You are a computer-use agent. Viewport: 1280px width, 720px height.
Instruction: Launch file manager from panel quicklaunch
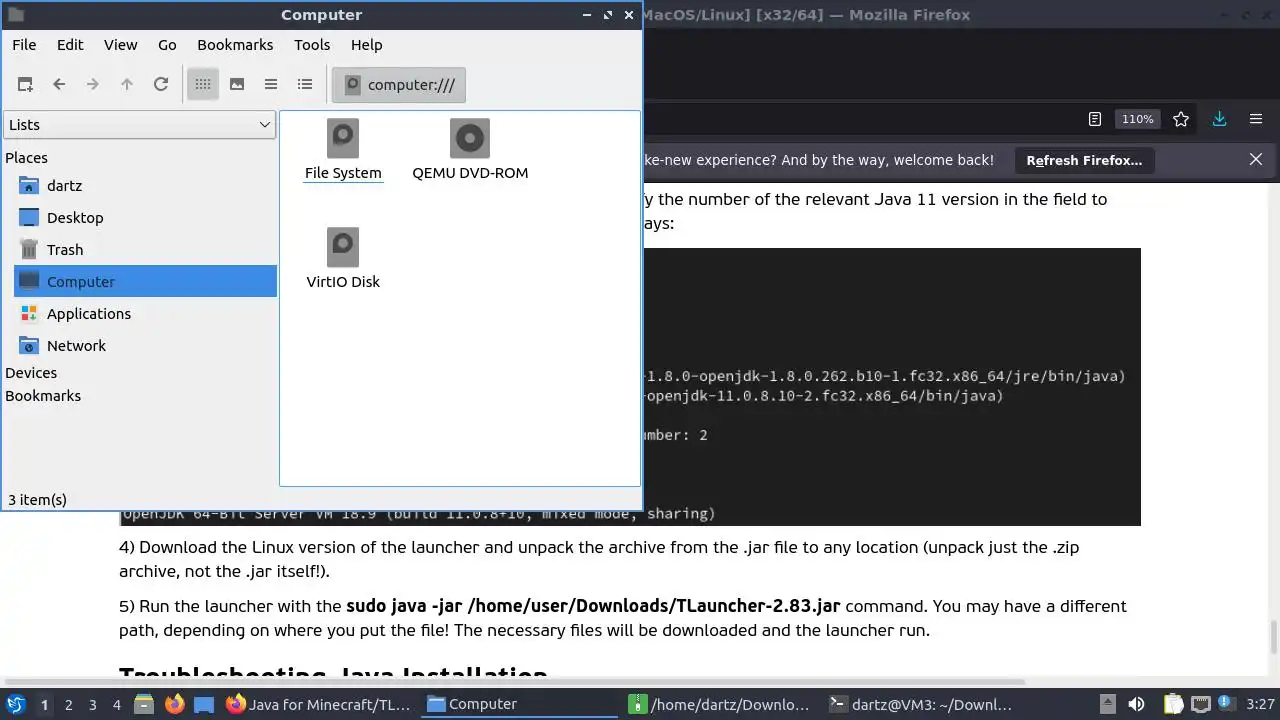(x=144, y=704)
